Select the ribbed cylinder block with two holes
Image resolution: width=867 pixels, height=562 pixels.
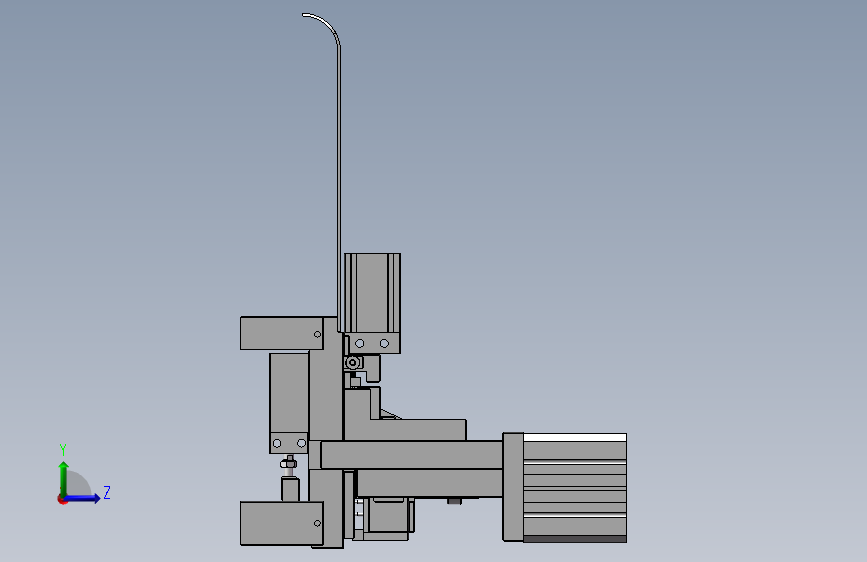coord(372,303)
